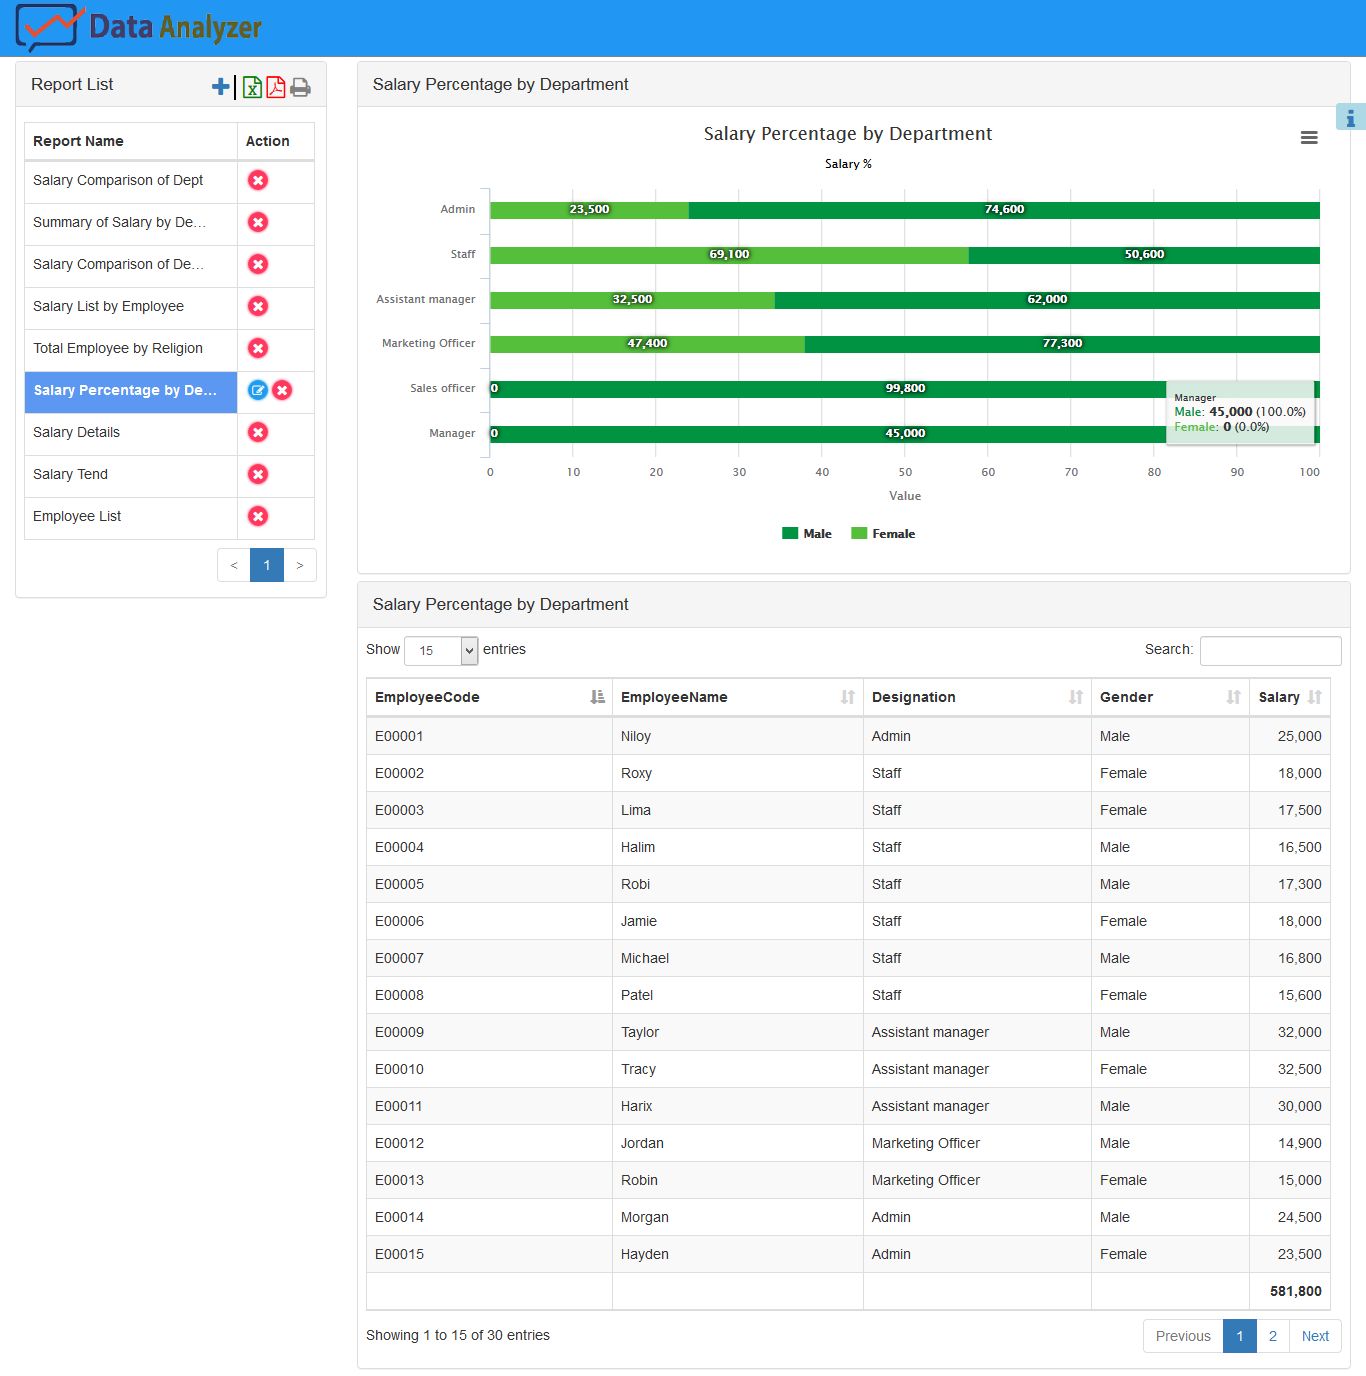Open the chart hamburger context menu
Image resolution: width=1366 pixels, height=1376 pixels.
[1308, 138]
